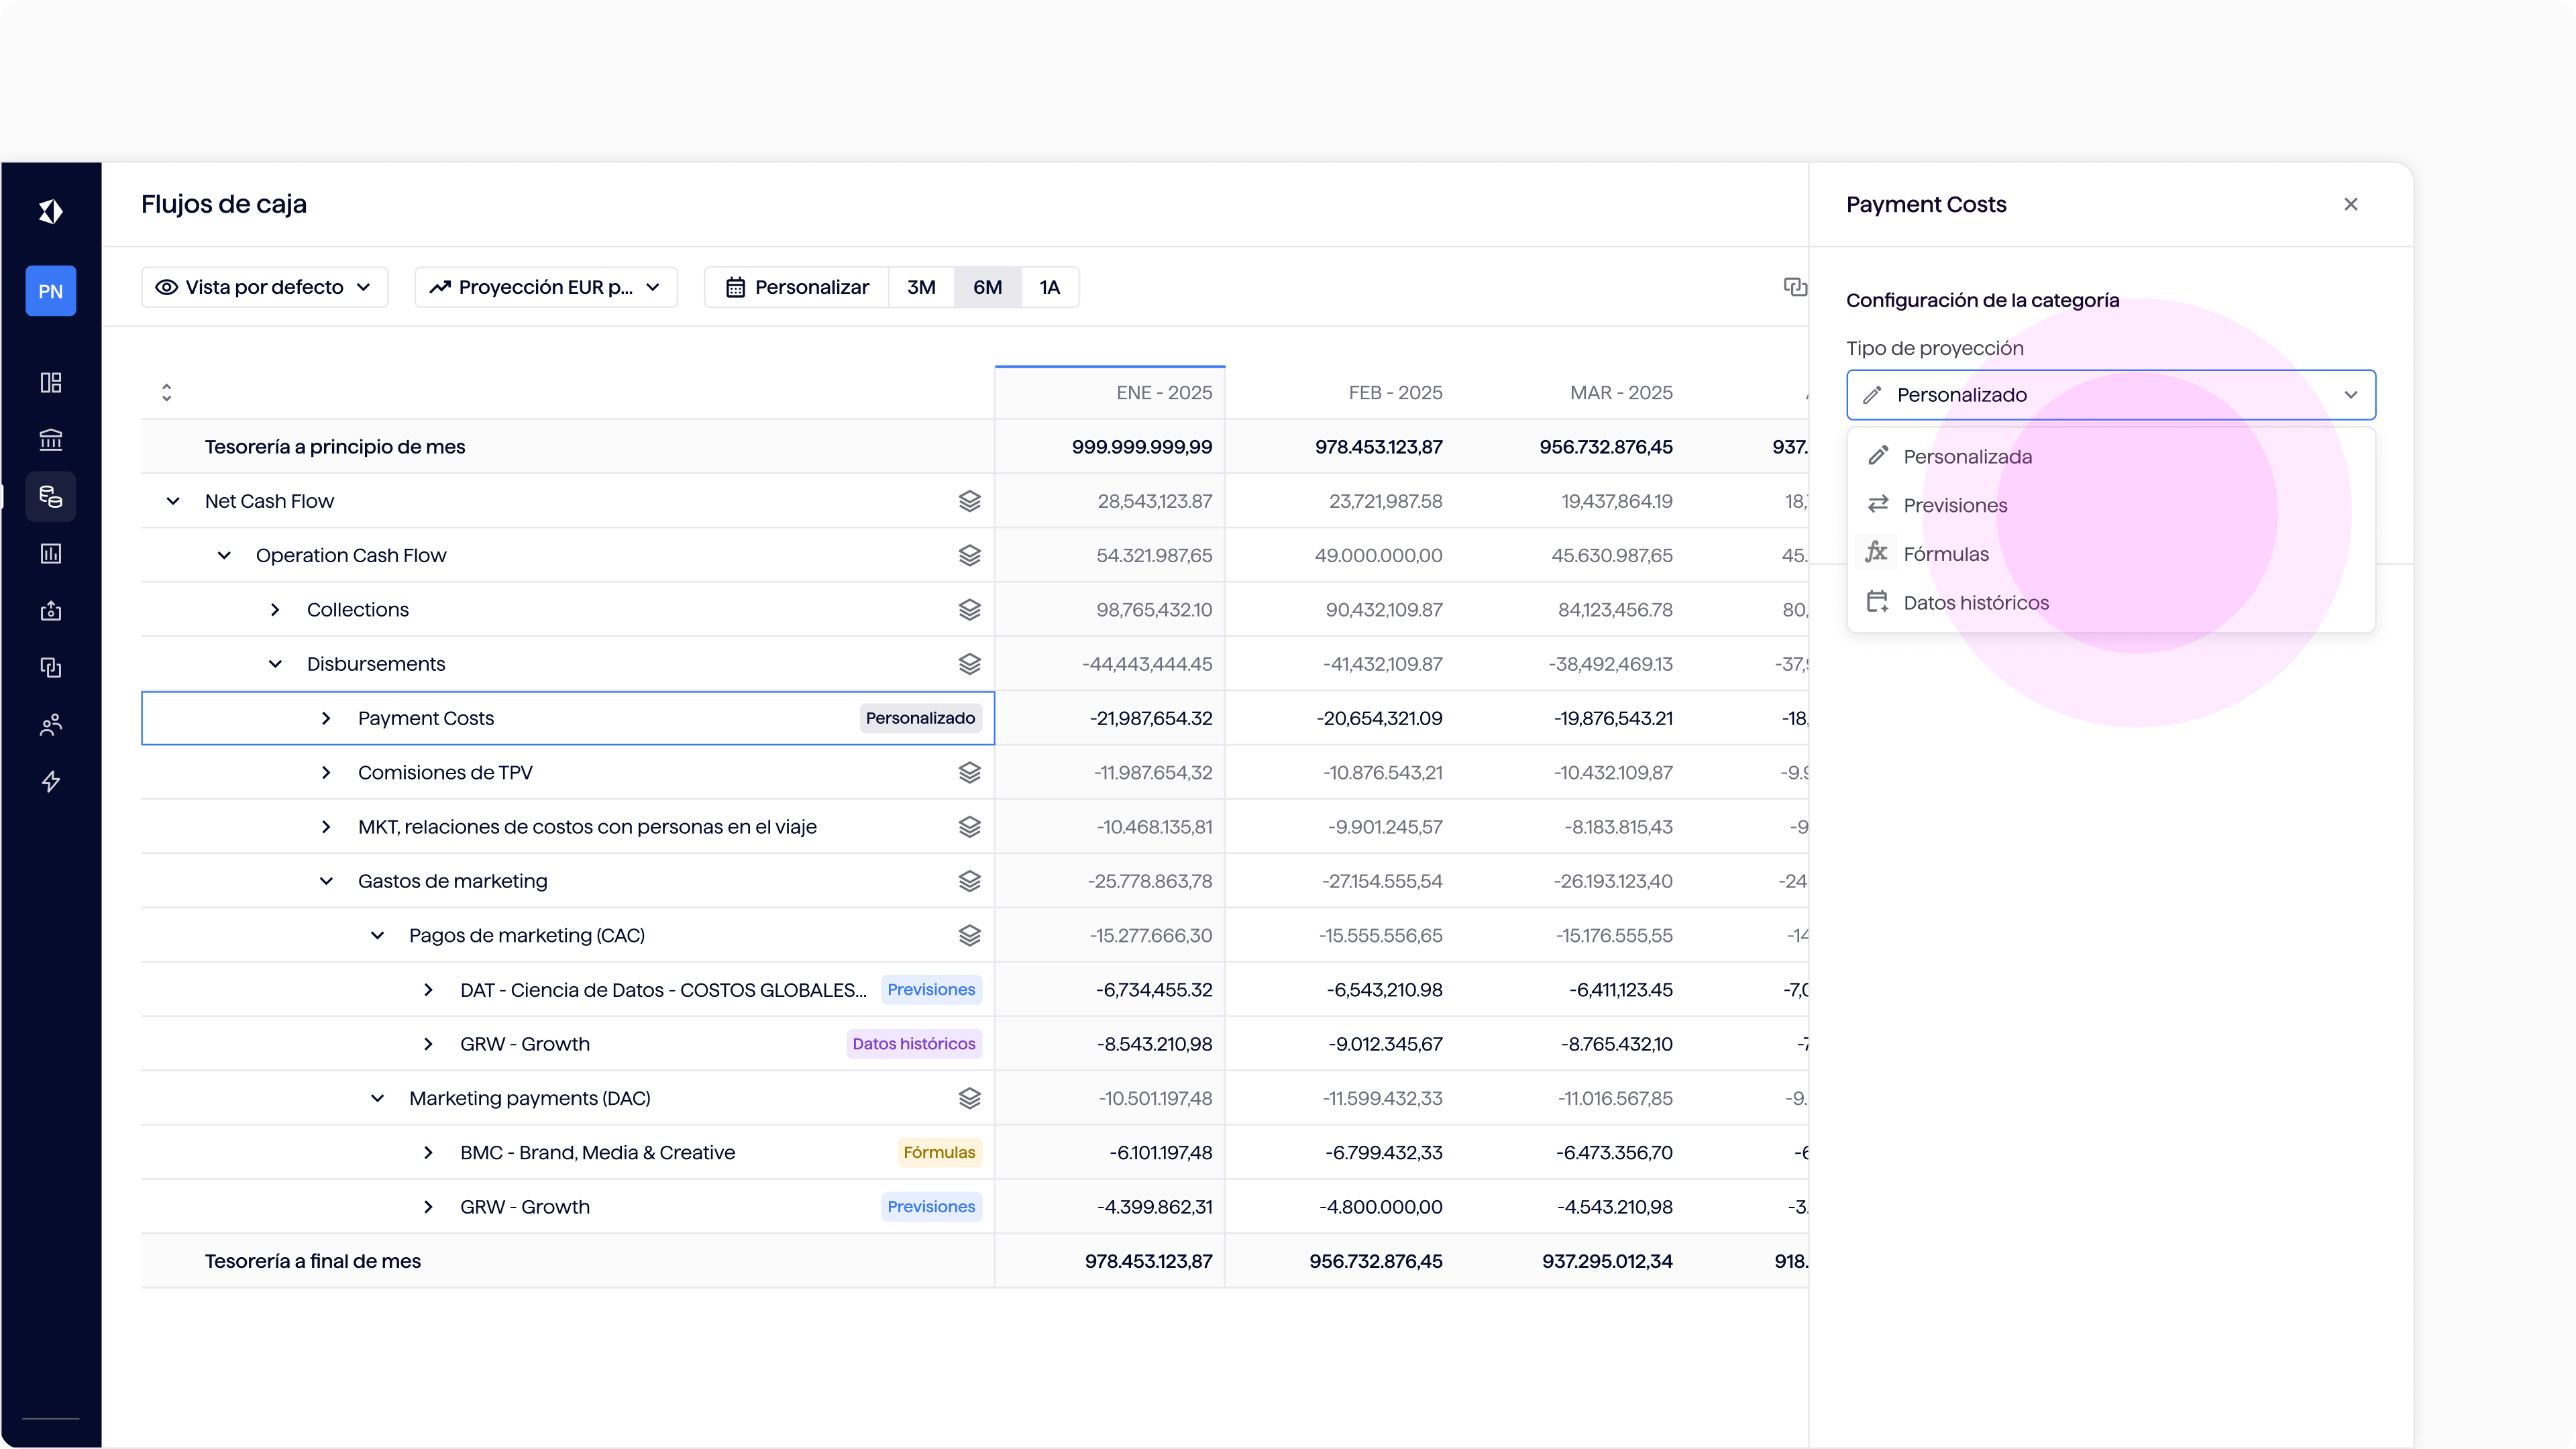Open the upload/export sidebar icon

pyautogui.click(x=50, y=611)
